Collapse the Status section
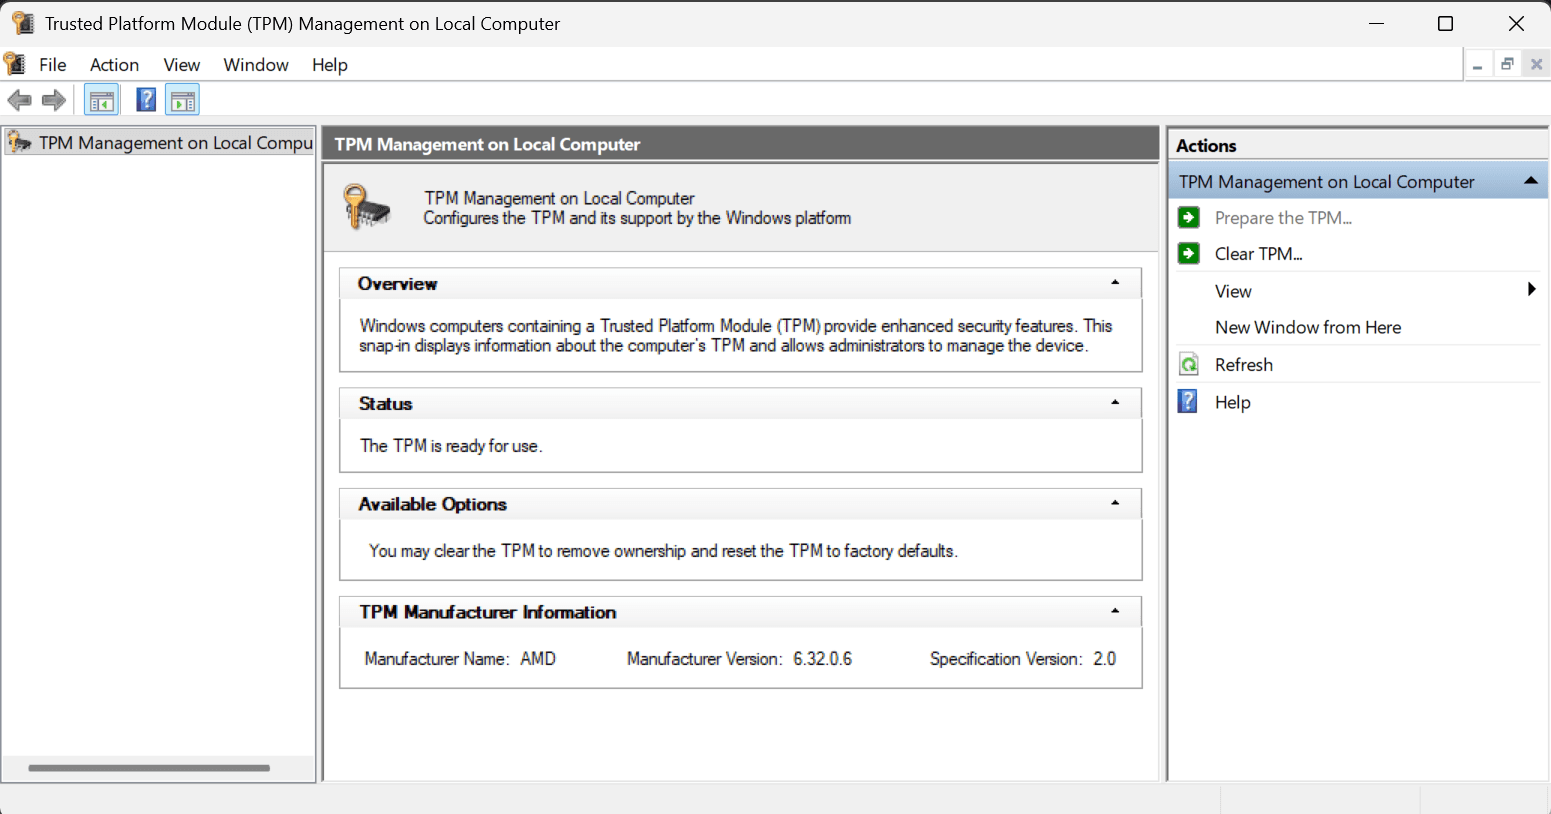 tap(1115, 403)
